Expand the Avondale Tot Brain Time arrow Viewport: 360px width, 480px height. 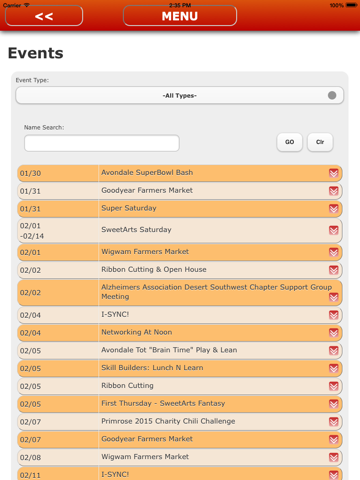(333, 350)
